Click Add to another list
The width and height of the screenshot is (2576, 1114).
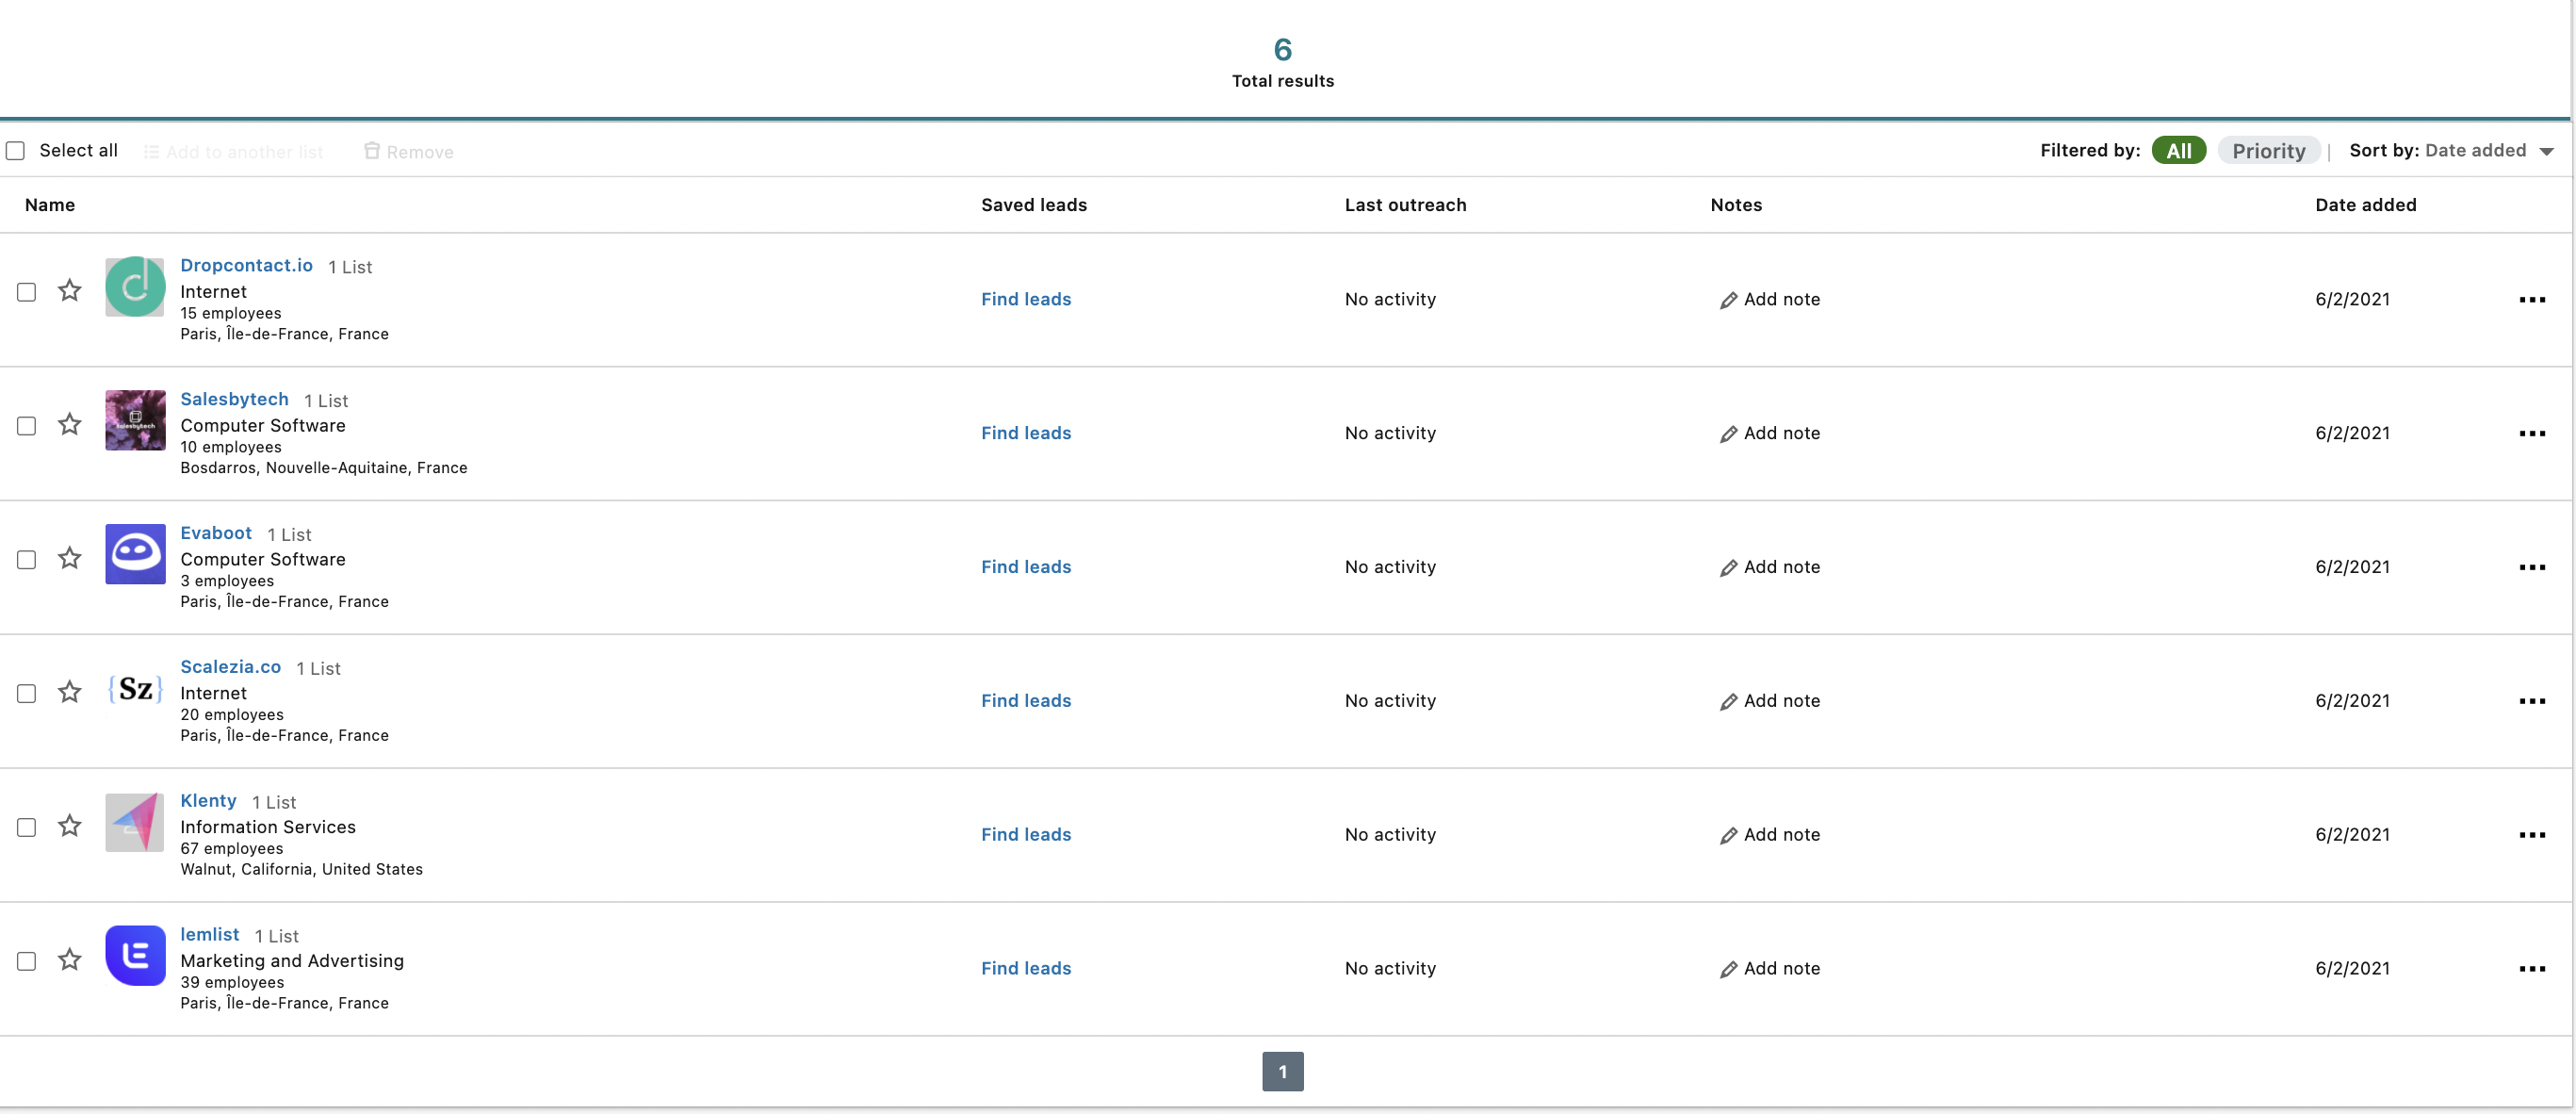tap(233, 152)
